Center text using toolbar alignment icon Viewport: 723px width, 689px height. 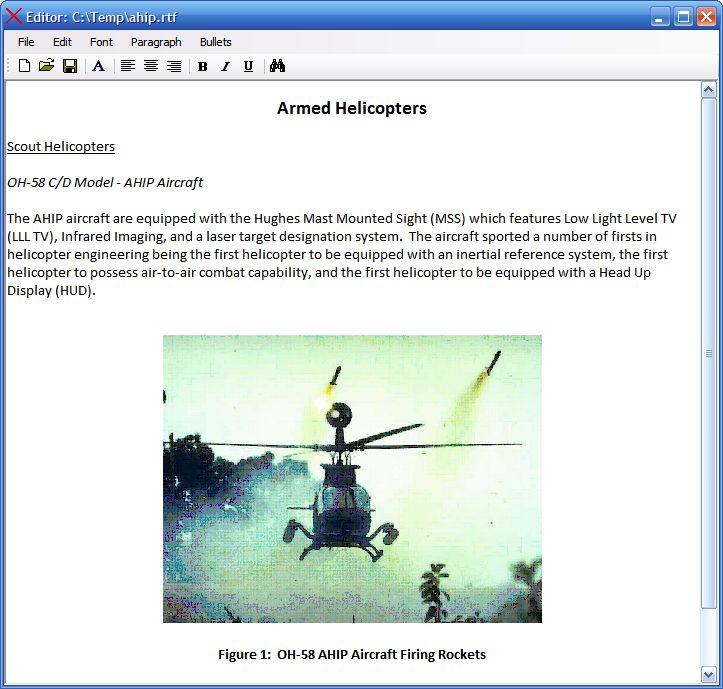[151, 66]
